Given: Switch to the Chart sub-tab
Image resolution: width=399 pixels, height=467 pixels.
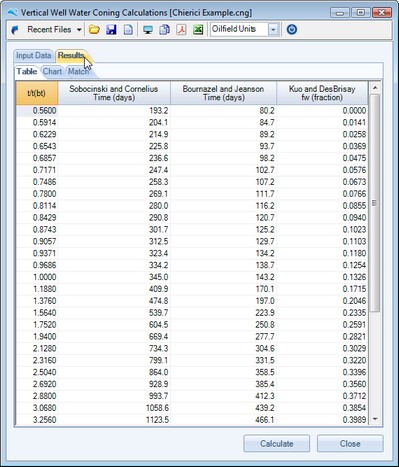Looking at the screenshot, I should [x=52, y=71].
